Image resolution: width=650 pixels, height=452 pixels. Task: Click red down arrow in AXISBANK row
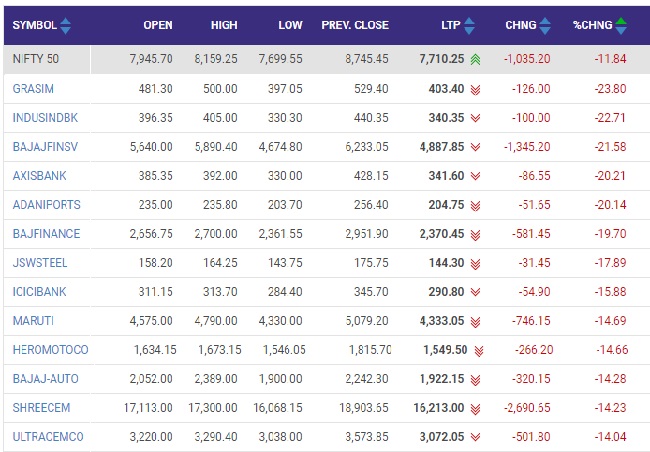tap(475, 176)
